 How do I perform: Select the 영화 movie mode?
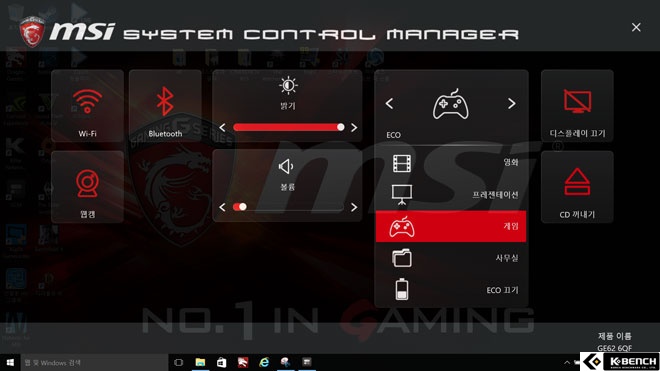click(451, 163)
